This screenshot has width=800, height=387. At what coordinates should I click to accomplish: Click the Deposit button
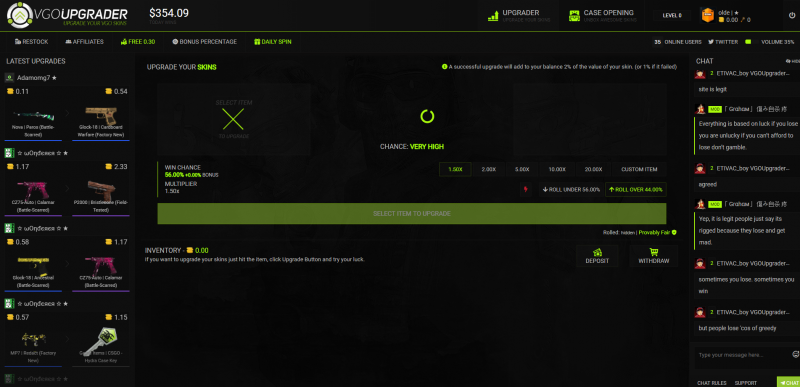597,256
